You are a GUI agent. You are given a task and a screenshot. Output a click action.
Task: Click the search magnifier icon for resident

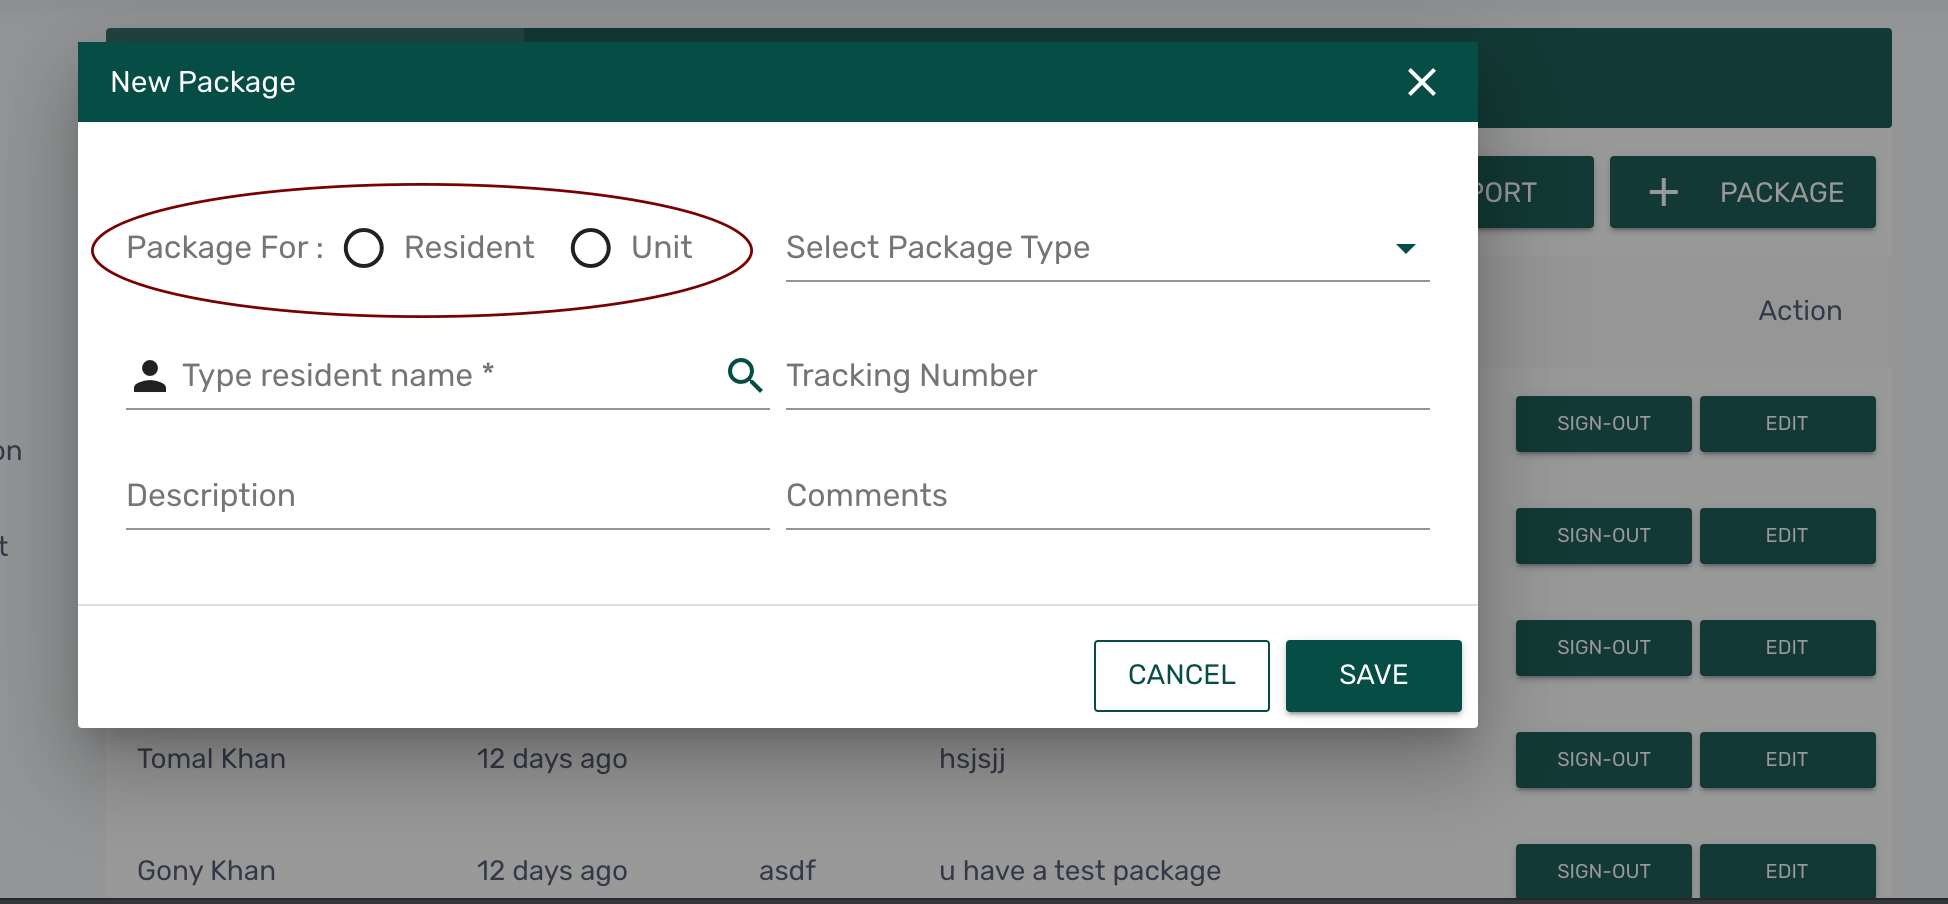(x=745, y=375)
